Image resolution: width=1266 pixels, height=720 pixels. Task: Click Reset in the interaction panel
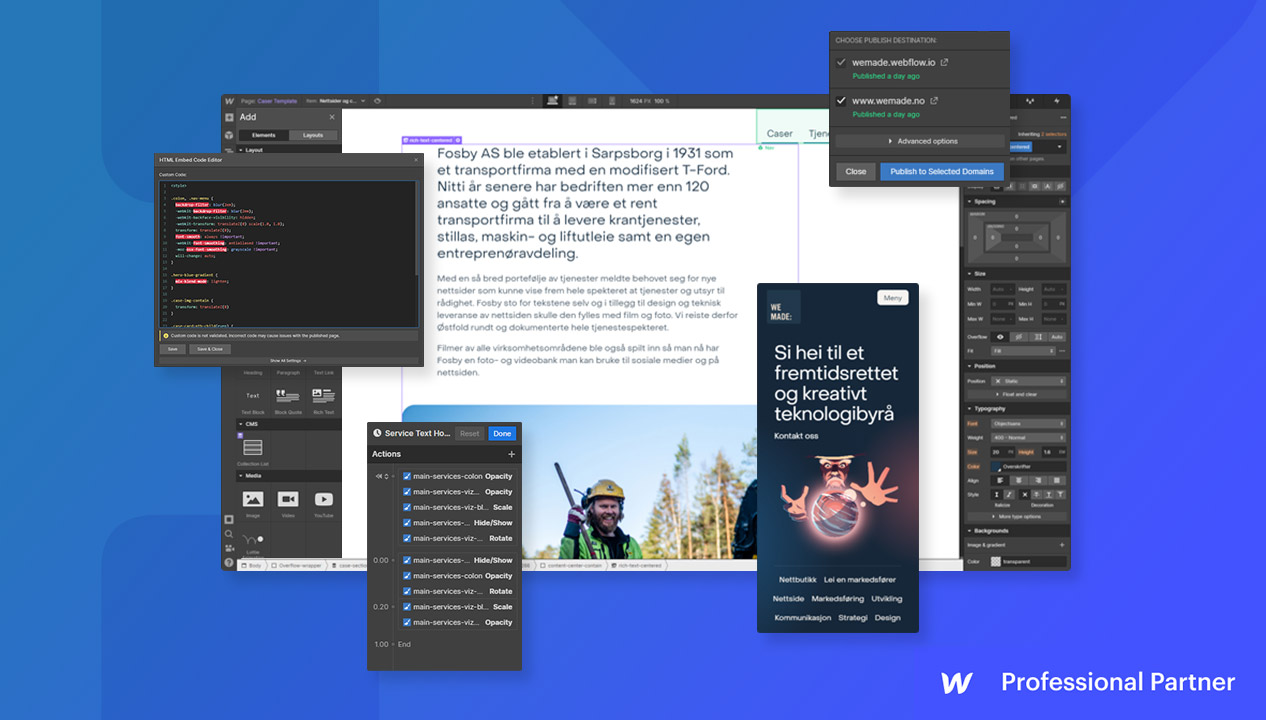coord(470,433)
